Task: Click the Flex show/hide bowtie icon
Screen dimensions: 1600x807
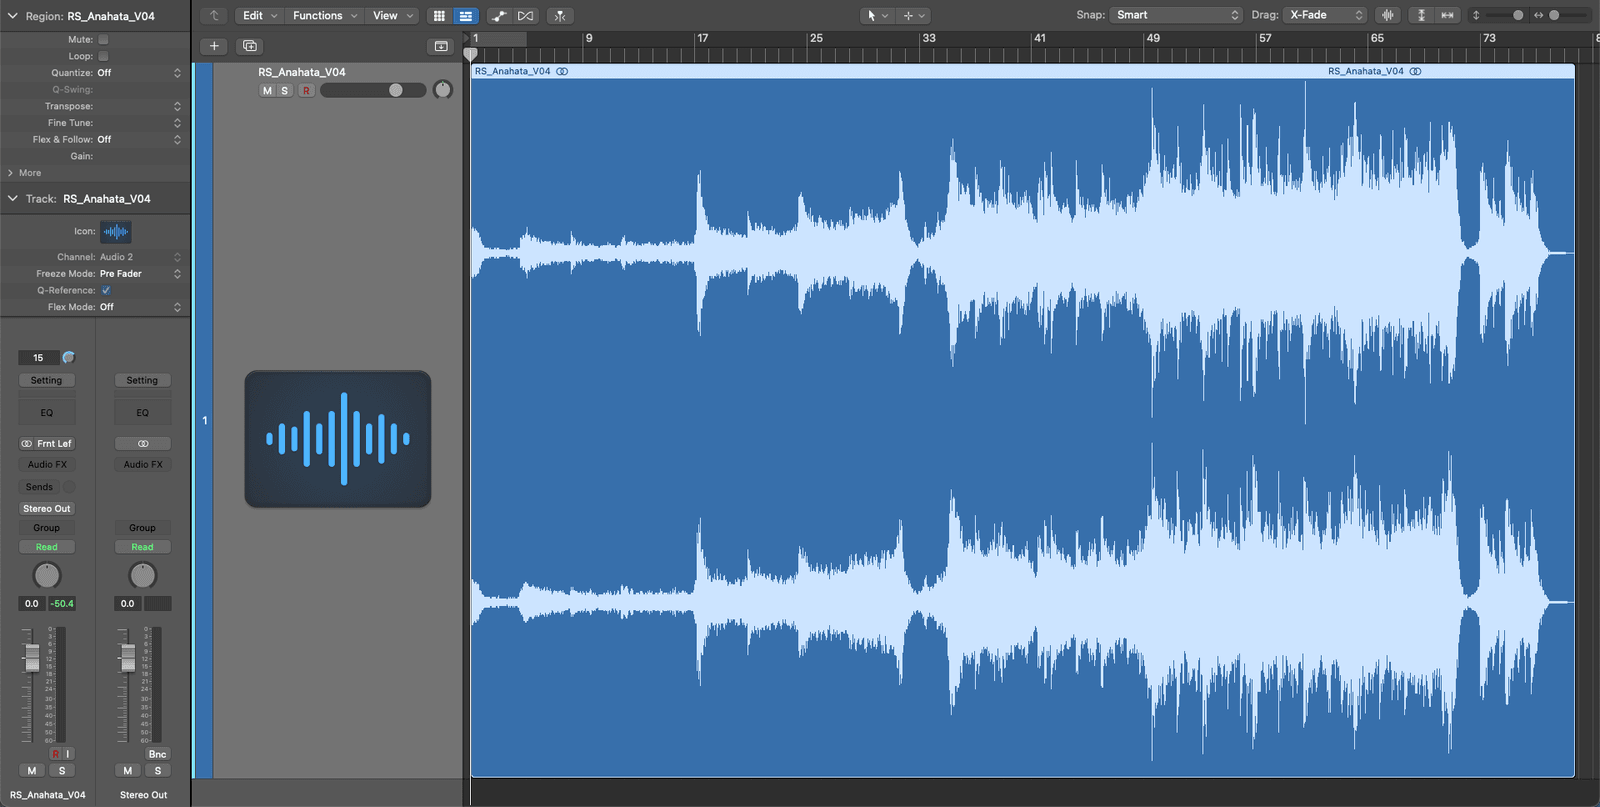Action: [526, 15]
